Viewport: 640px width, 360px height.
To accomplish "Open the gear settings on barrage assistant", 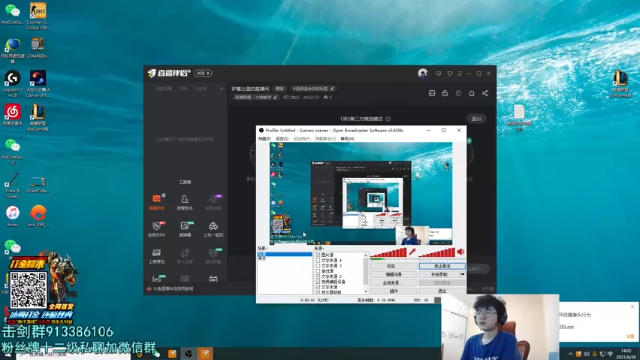I will pos(164,196).
